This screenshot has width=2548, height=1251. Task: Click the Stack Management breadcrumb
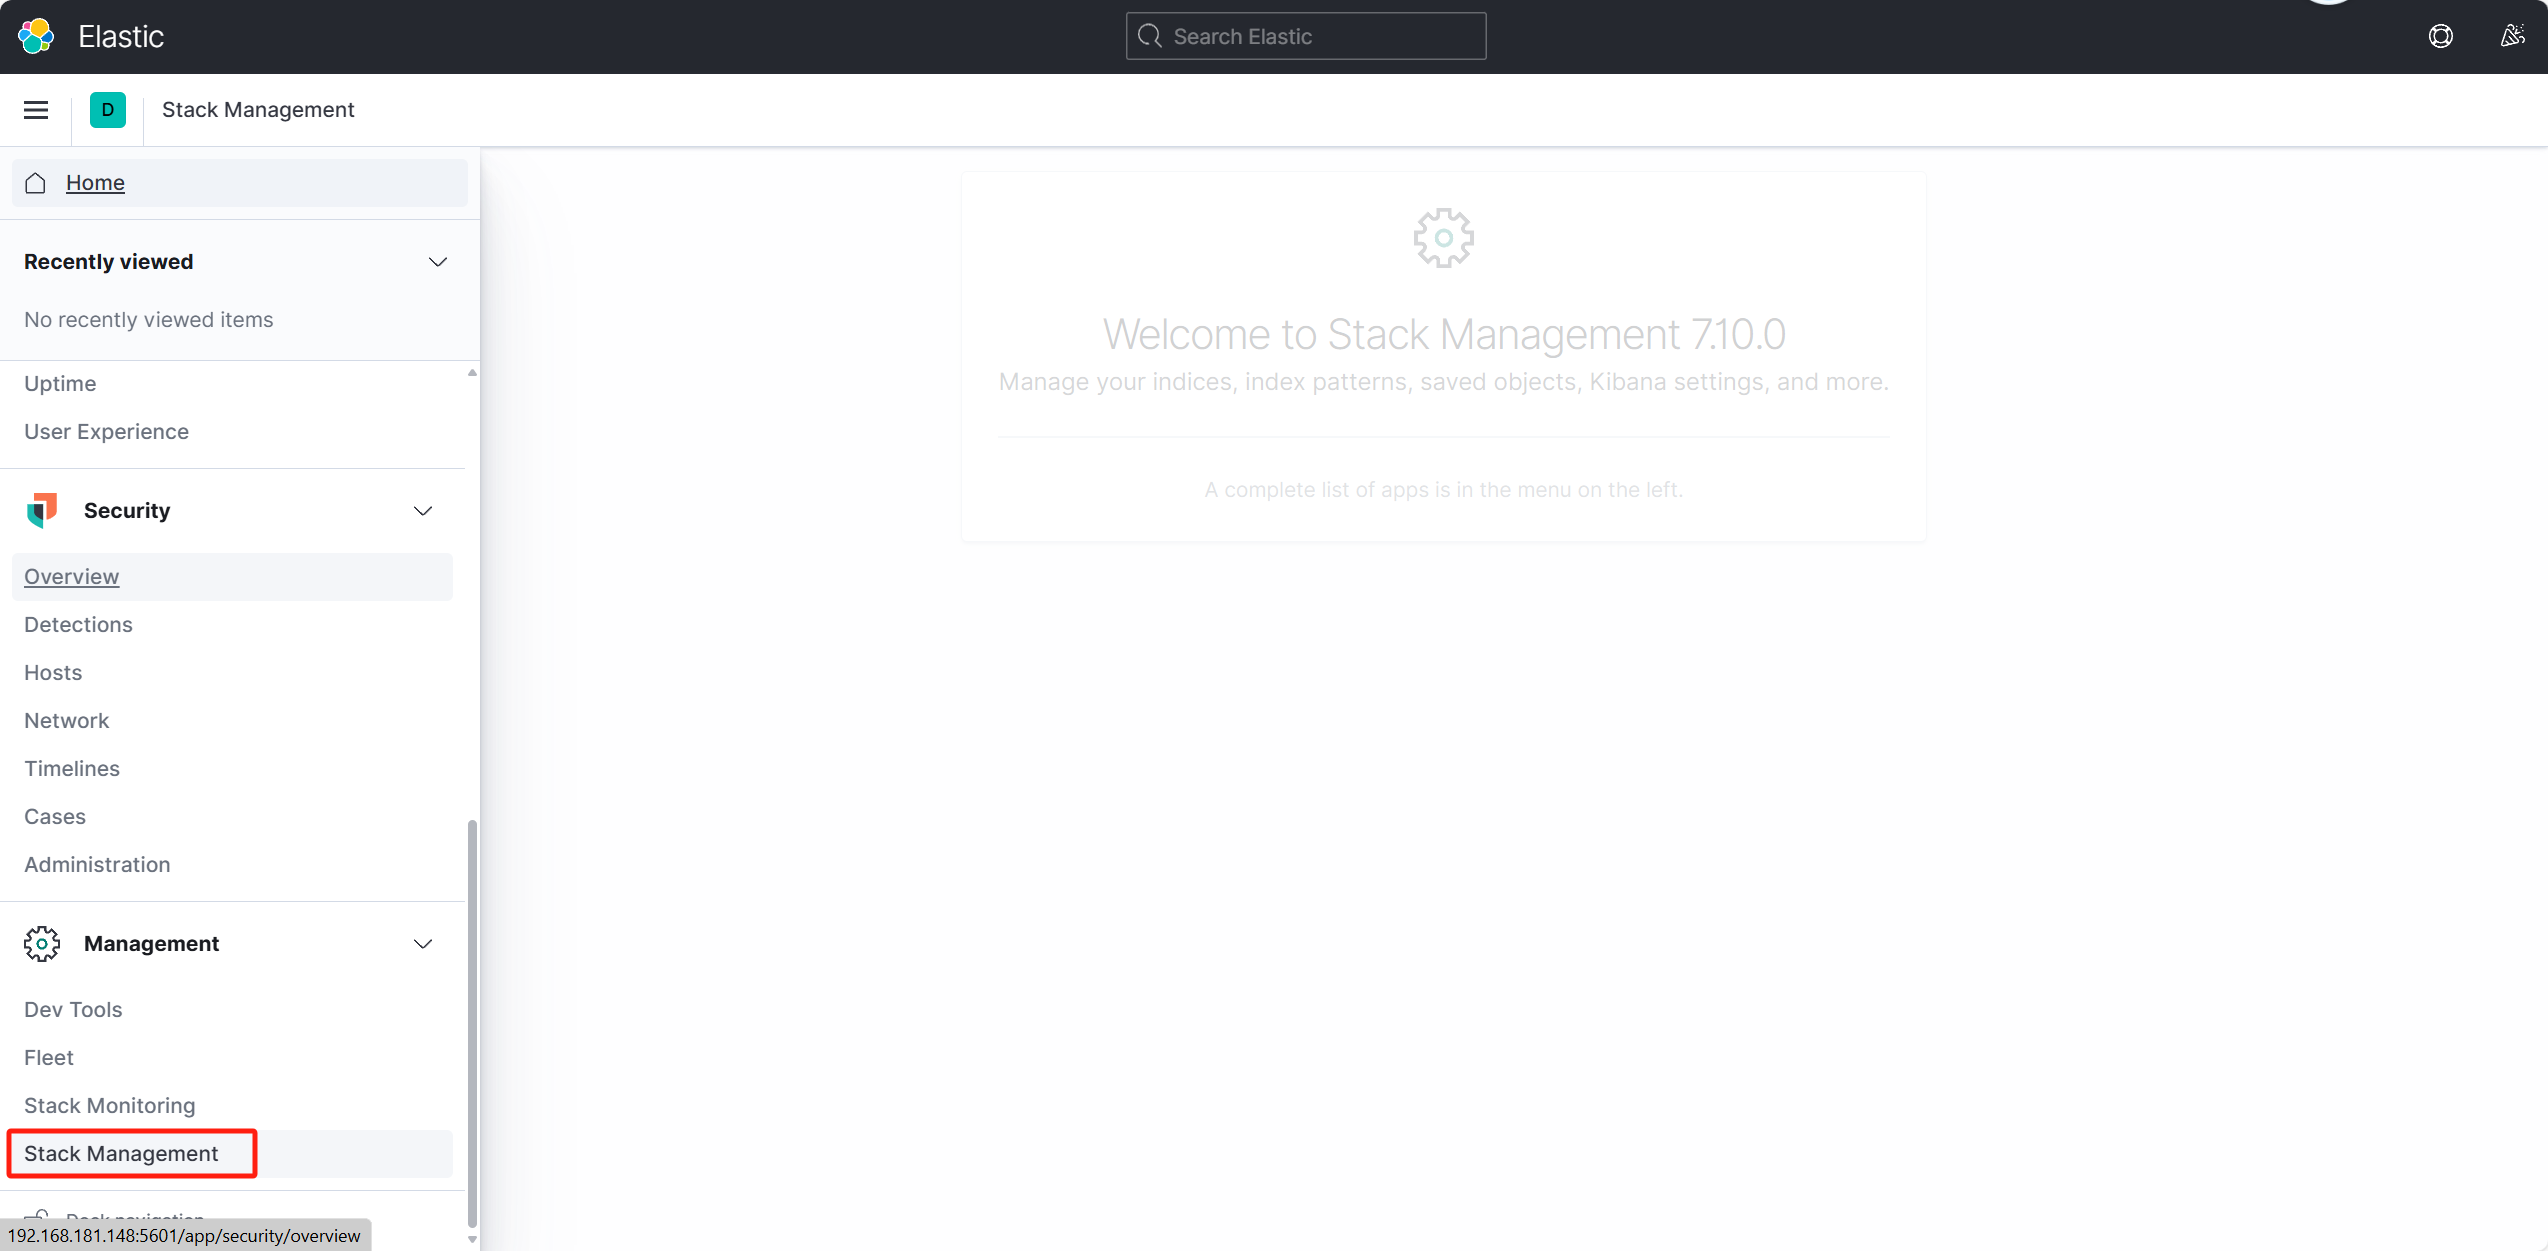(258, 110)
